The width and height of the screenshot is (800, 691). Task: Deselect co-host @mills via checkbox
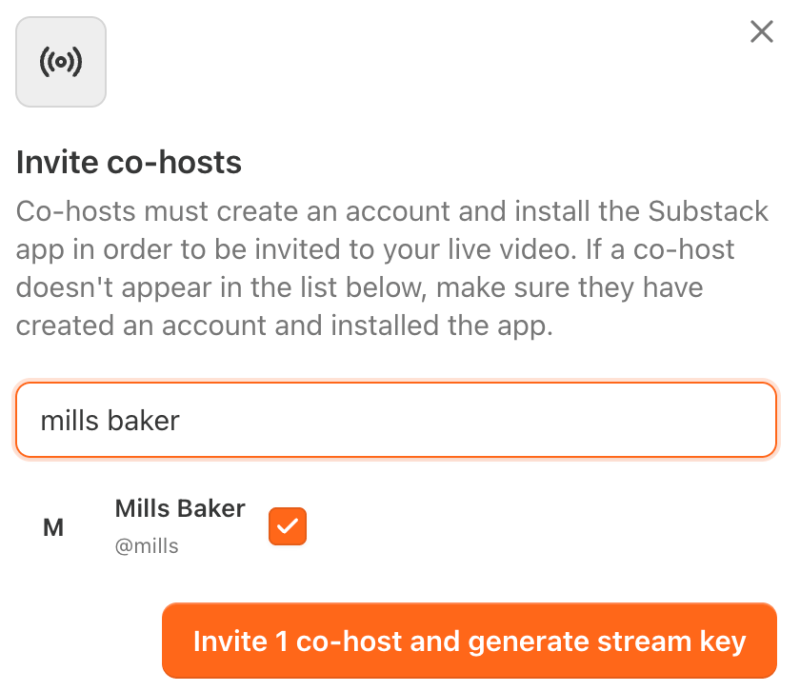[x=287, y=527]
